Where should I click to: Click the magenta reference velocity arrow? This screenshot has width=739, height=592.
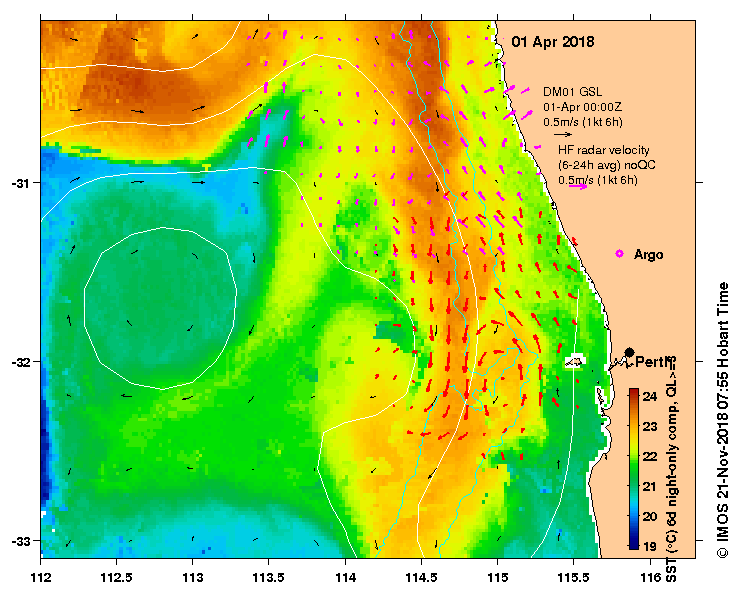click(578, 187)
